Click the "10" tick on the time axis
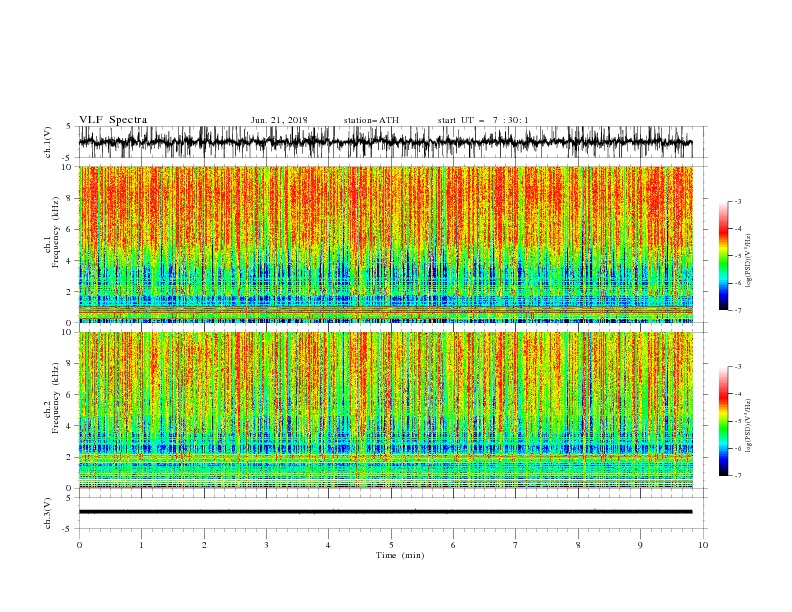The height and width of the screenshot is (612, 792). [x=703, y=545]
